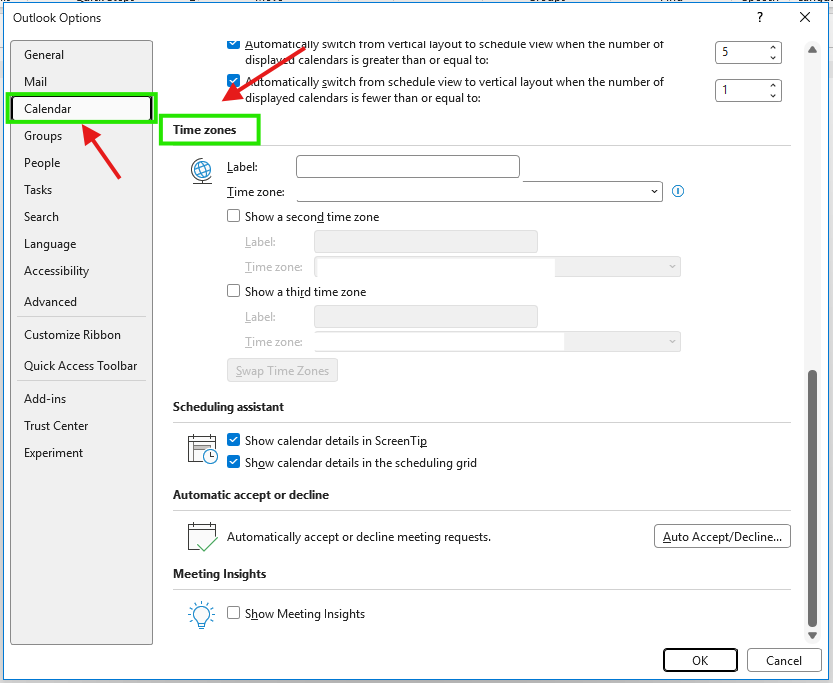Viewport: 833px width, 683px height.
Task: Click the Automatic accept or decline heading
Action: pos(251,495)
